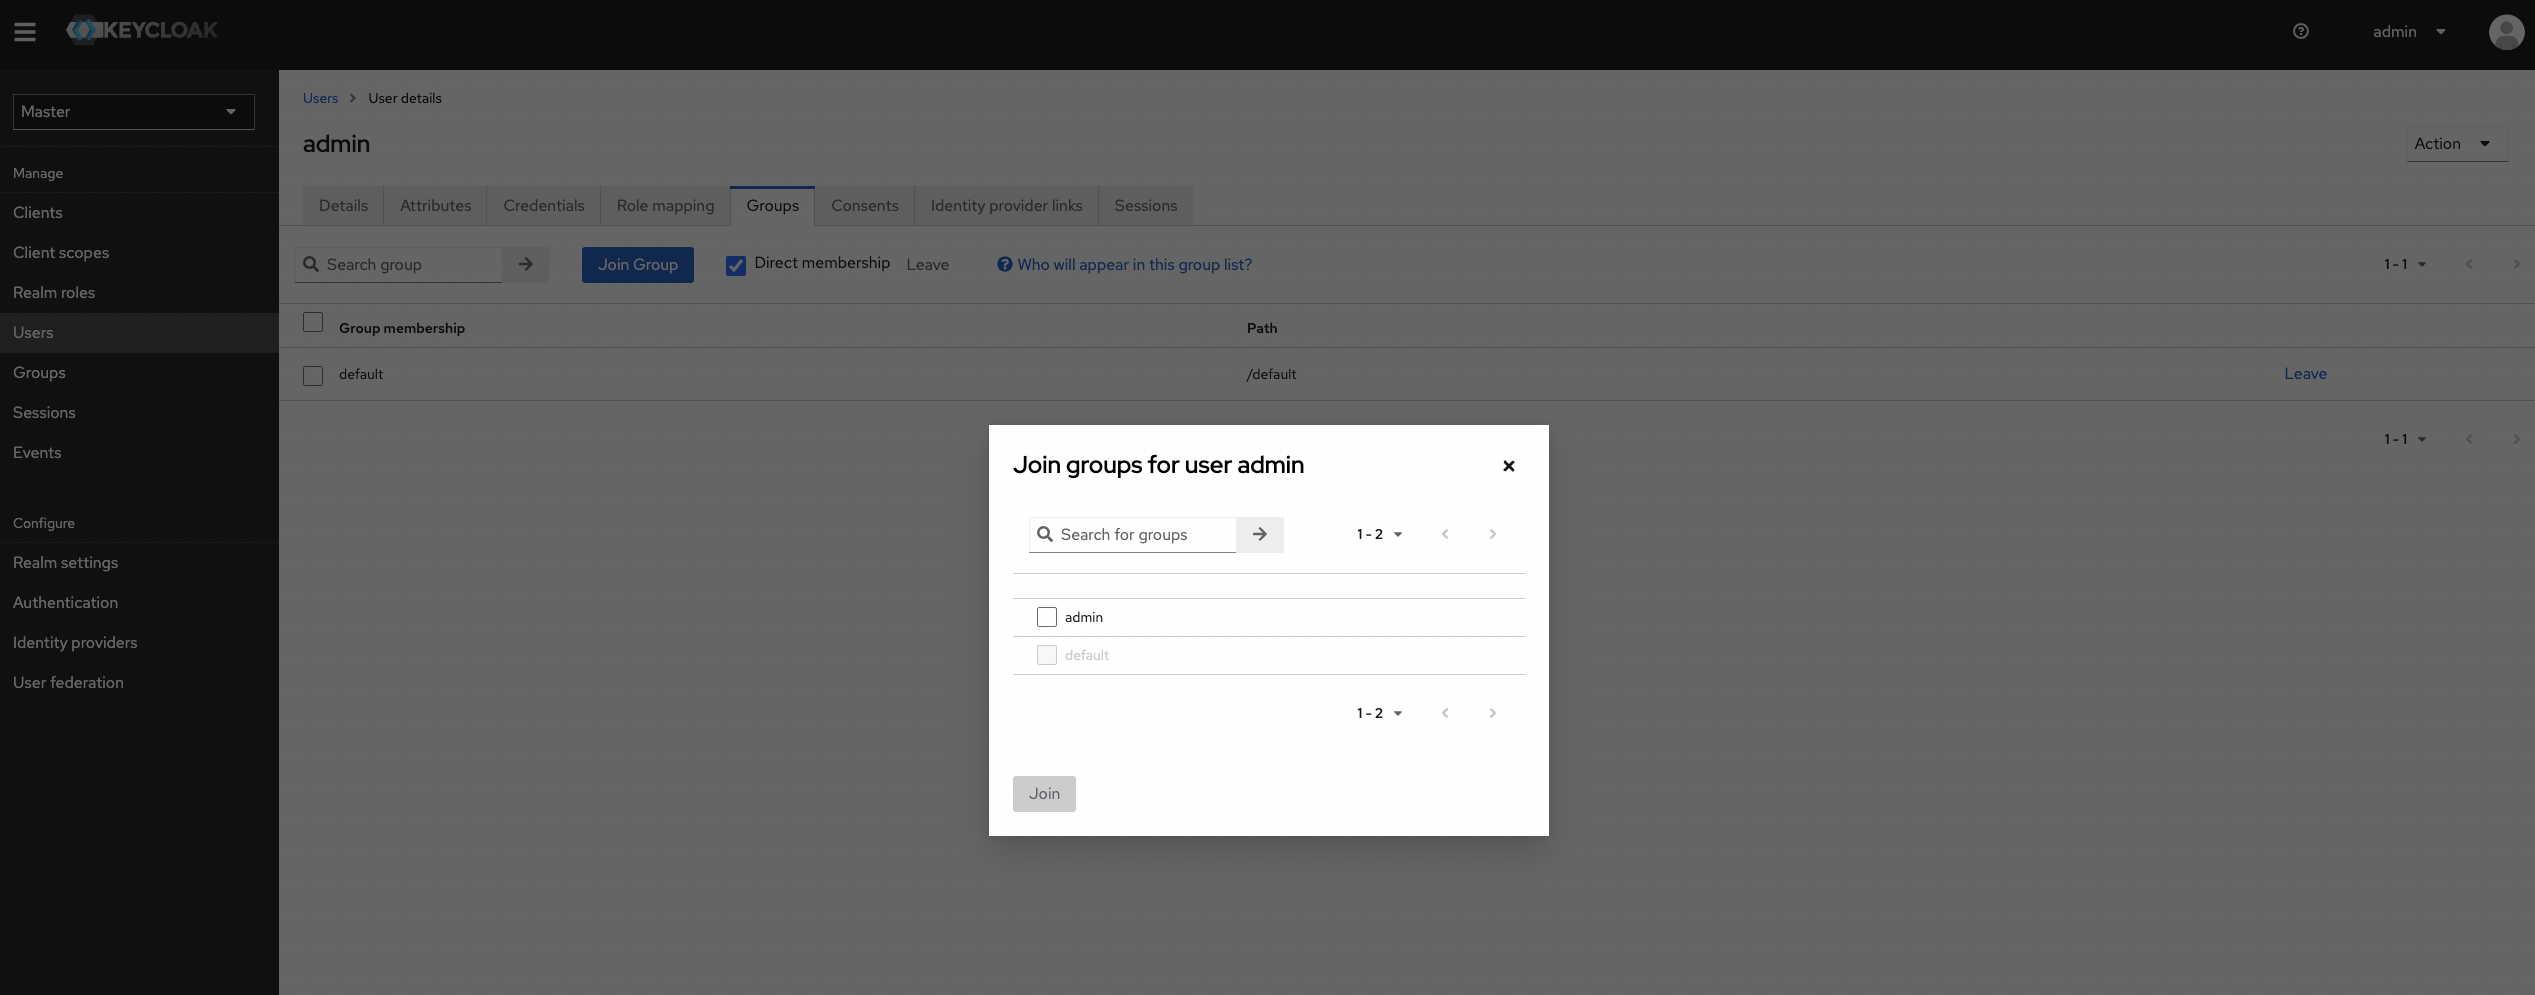Check the admin group in the dialog

(x=1047, y=617)
